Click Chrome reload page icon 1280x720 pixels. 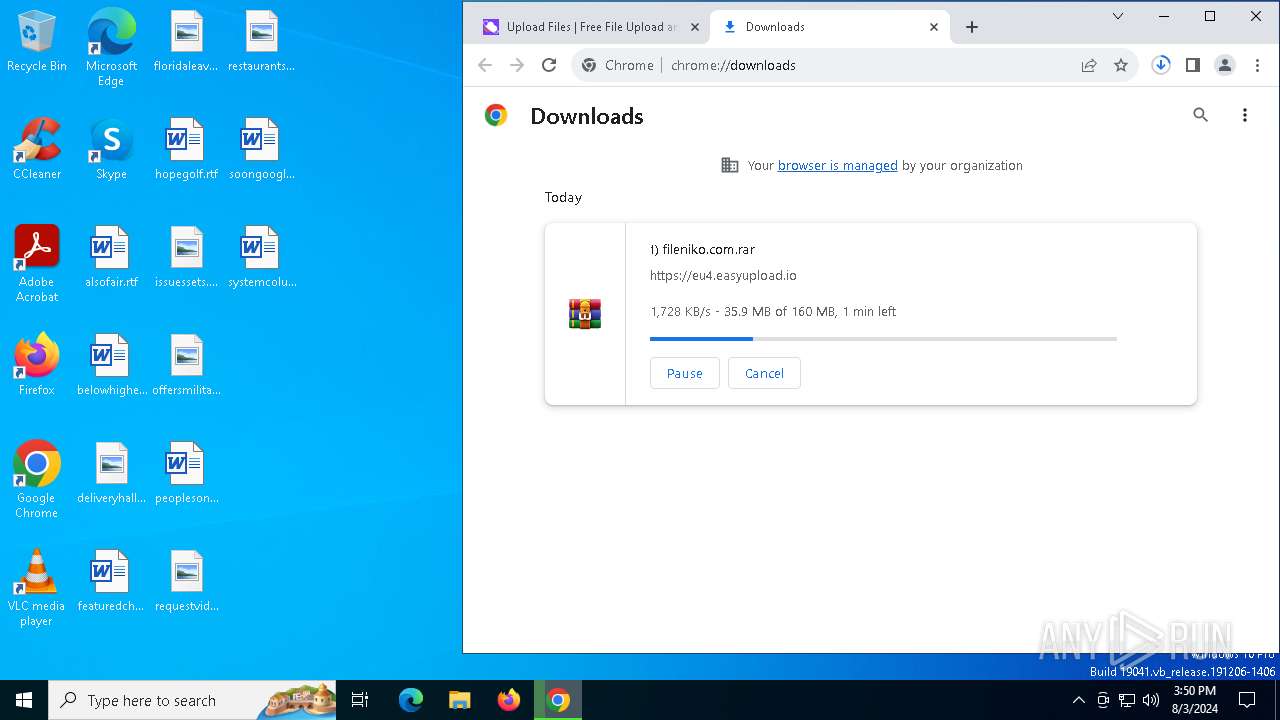click(x=549, y=65)
